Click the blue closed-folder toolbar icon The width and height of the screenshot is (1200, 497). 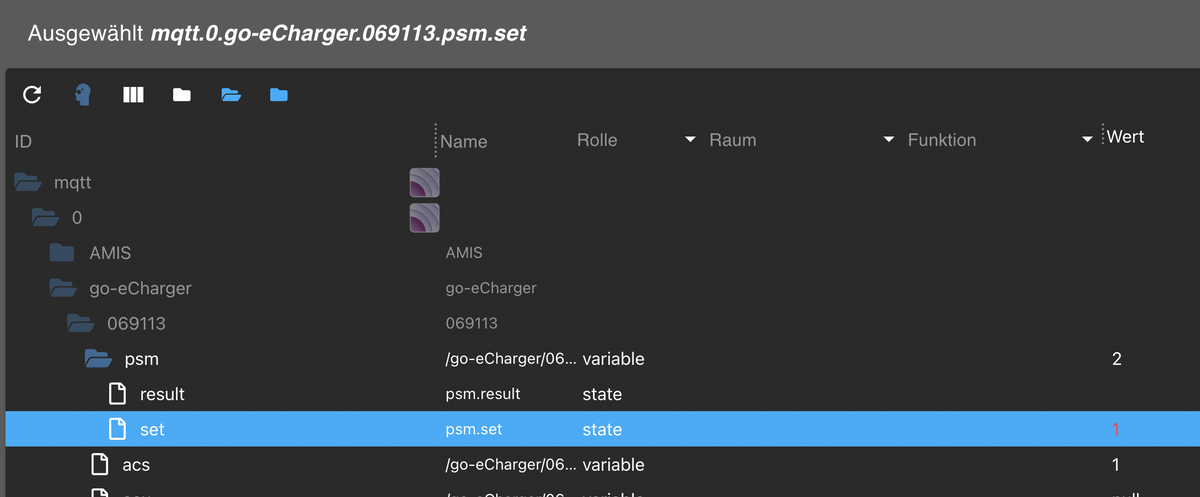click(x=279, y=95)
